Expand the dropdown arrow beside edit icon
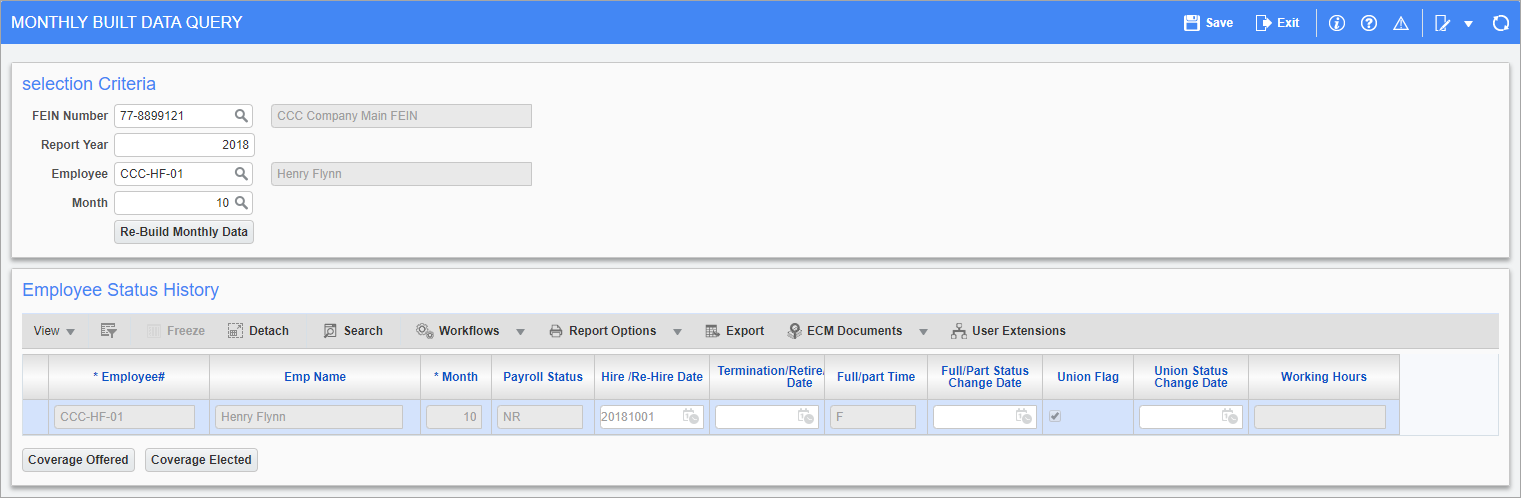 1468,24
